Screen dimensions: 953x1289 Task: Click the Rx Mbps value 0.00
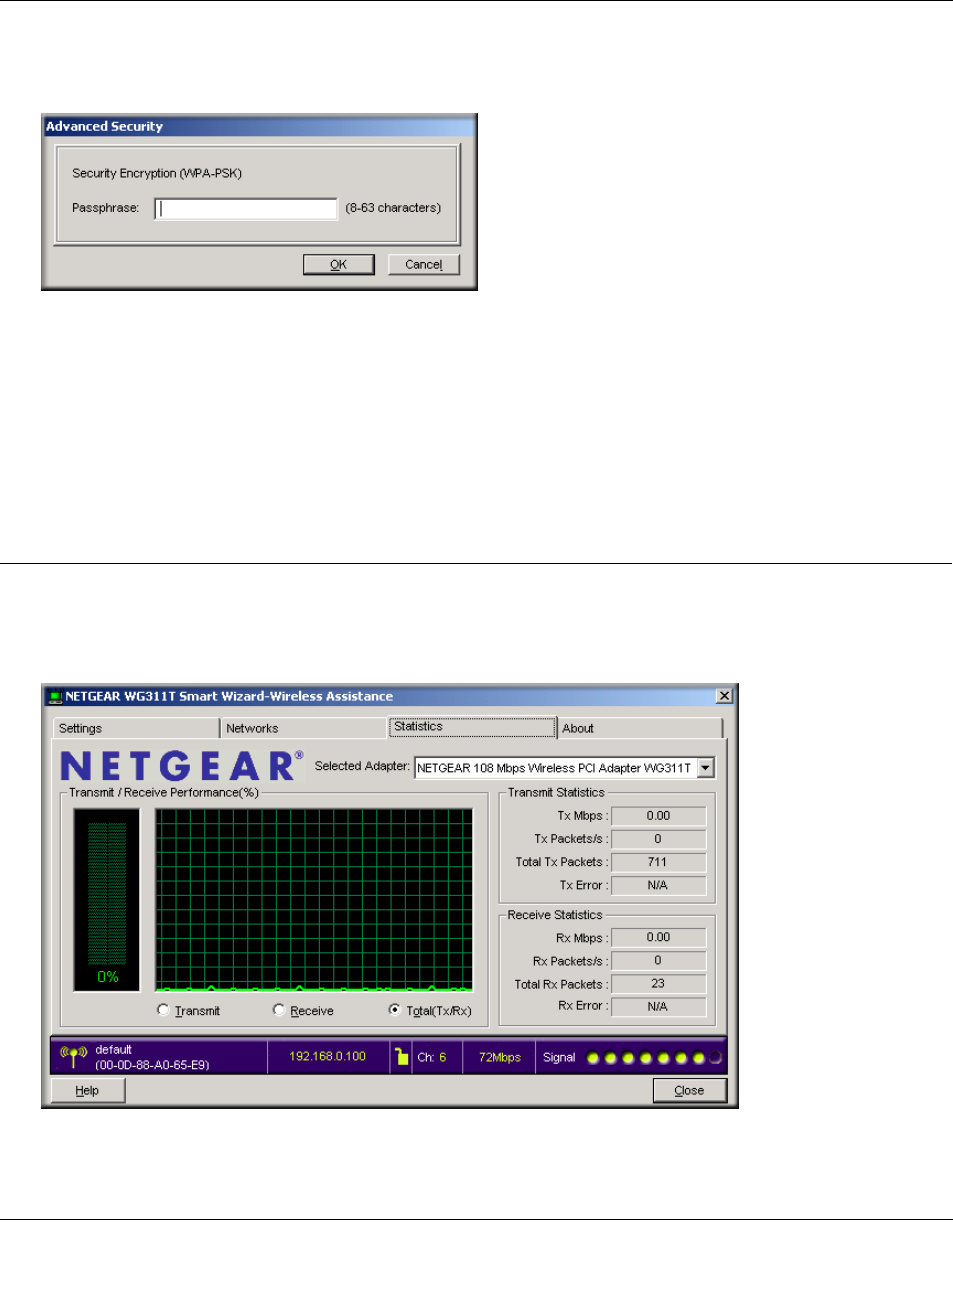[x=658, y=938]
